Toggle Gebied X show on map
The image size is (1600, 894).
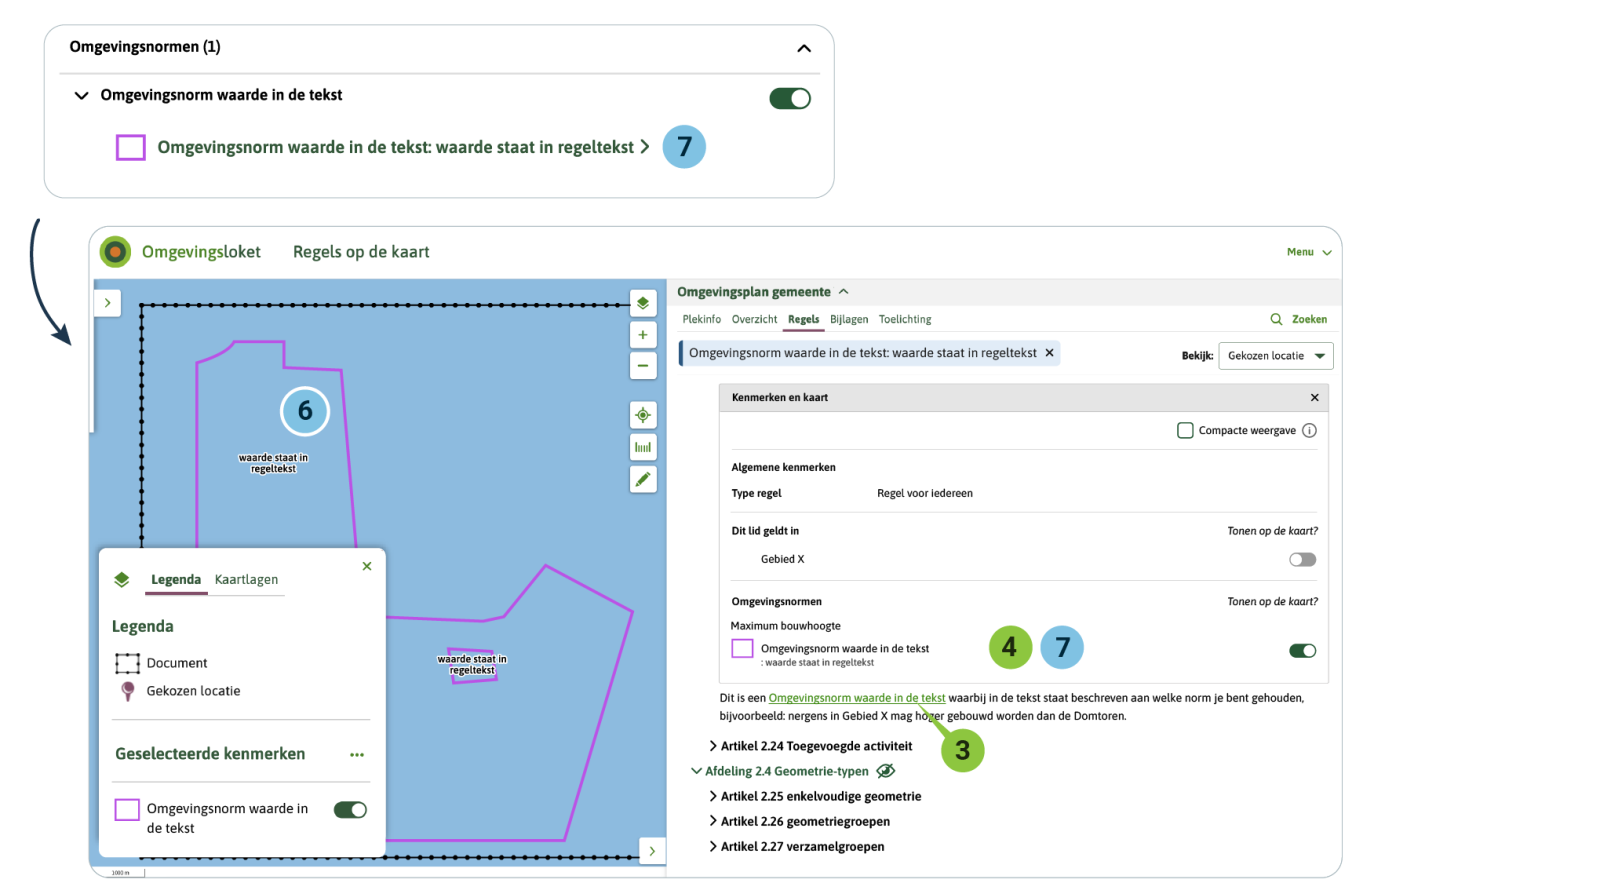click(x=1302, y=560)
